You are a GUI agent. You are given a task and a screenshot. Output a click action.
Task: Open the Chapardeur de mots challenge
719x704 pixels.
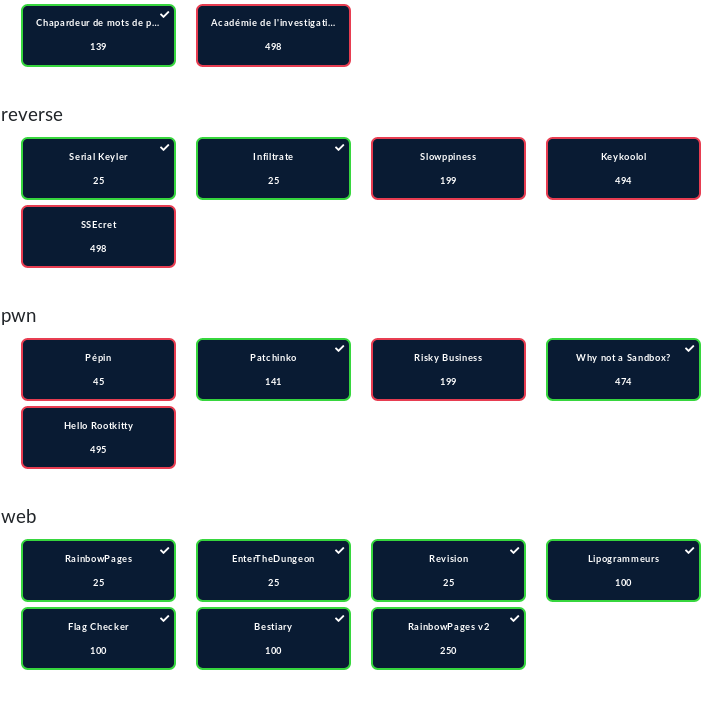point(98,35)
